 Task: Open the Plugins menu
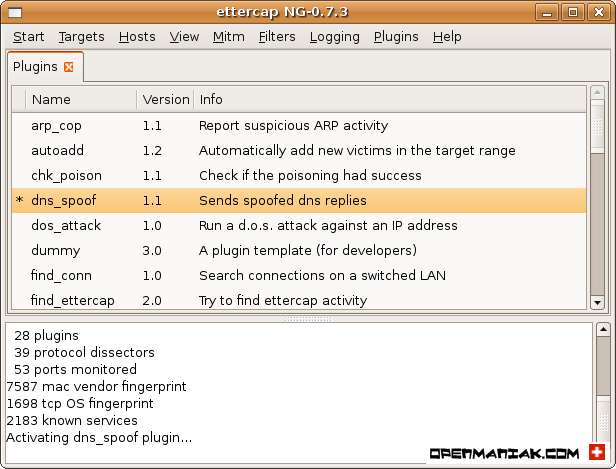pyautogui.click(x=396, y=37)
